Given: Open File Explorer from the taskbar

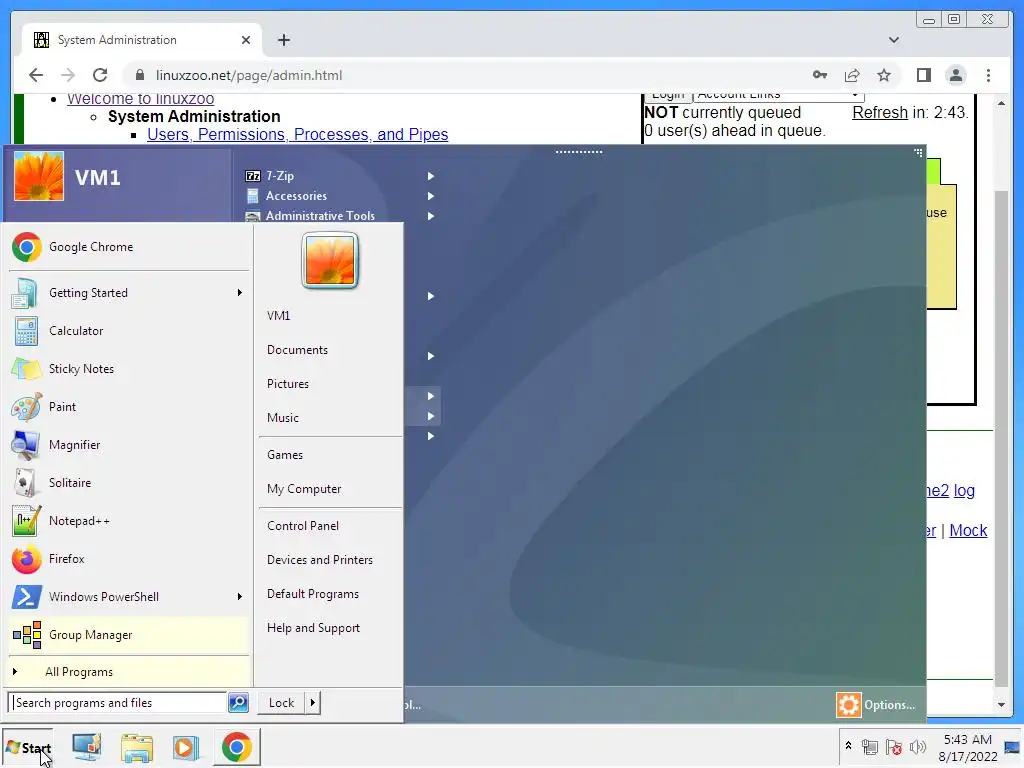Looking at the screenshot, I should [136, 747].
